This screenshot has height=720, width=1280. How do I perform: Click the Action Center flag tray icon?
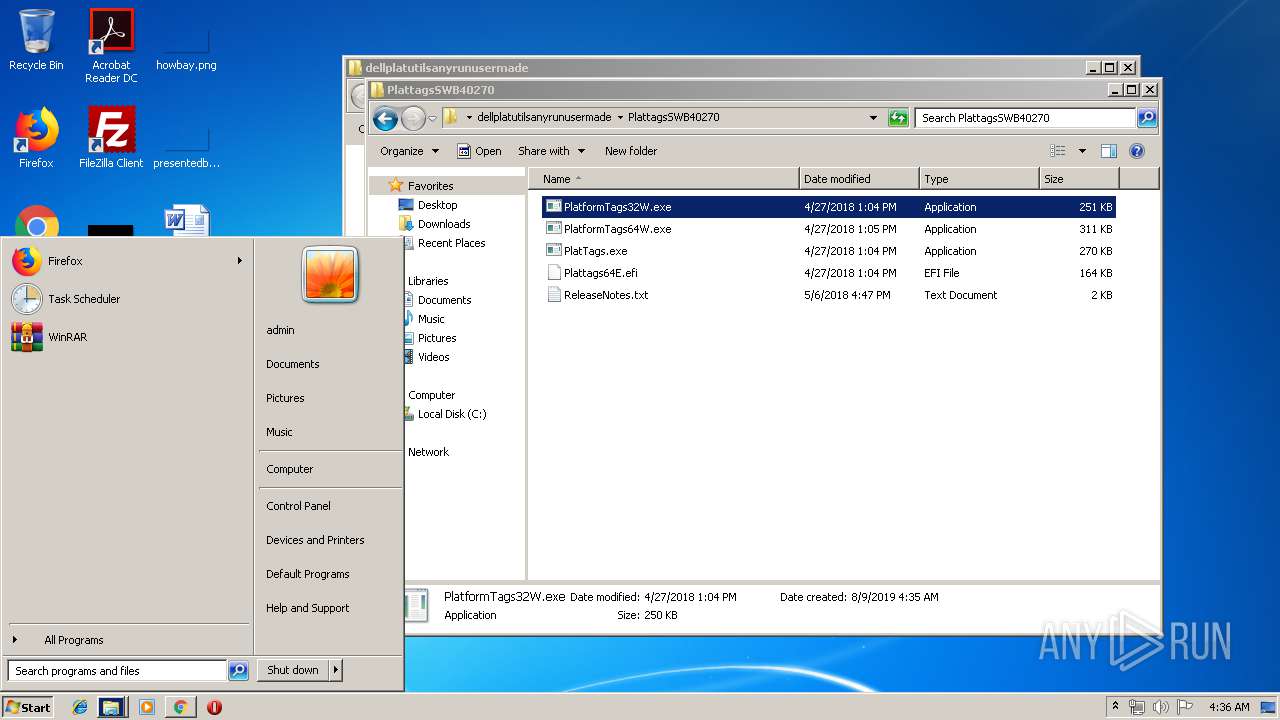[1185, 707]
